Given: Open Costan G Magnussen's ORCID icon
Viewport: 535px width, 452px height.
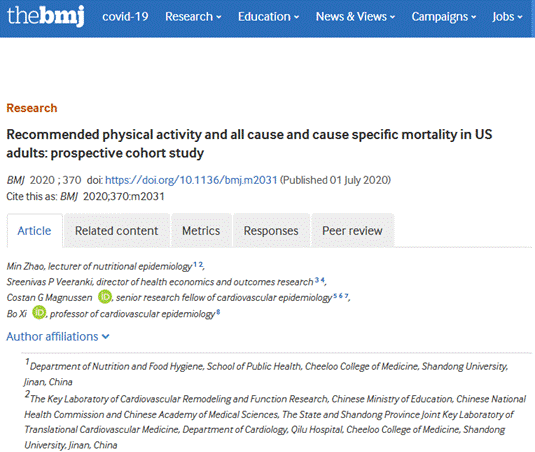Looking at the screenshot, I should click(x=105, y=297).
